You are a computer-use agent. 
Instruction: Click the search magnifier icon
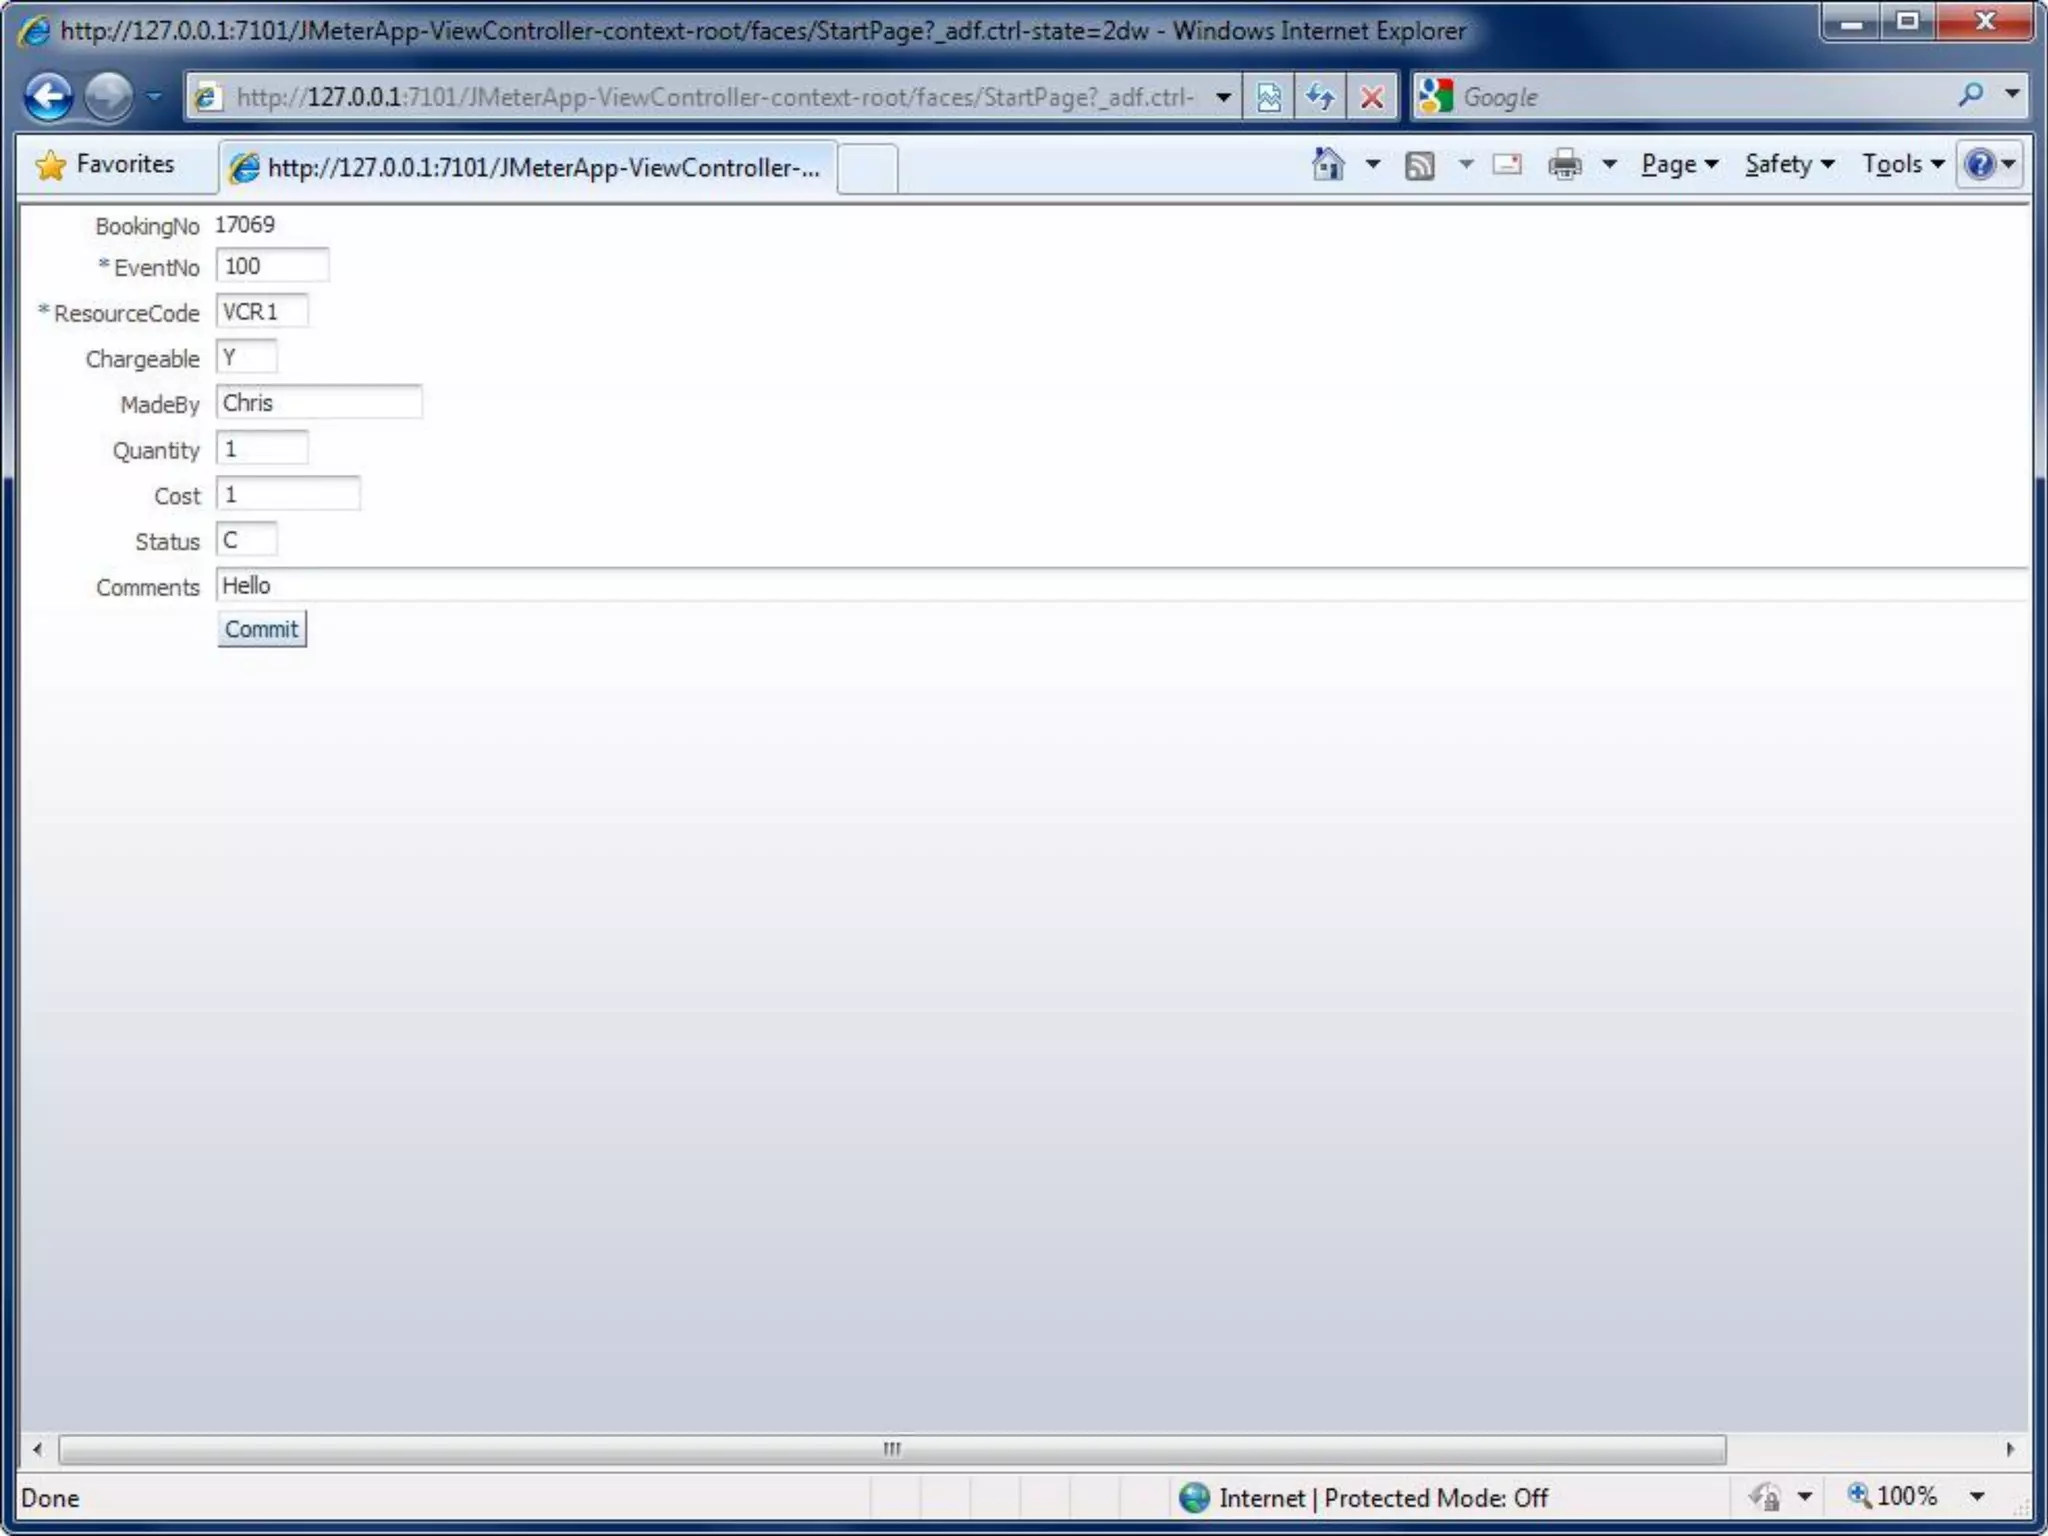coord(1970,95)
